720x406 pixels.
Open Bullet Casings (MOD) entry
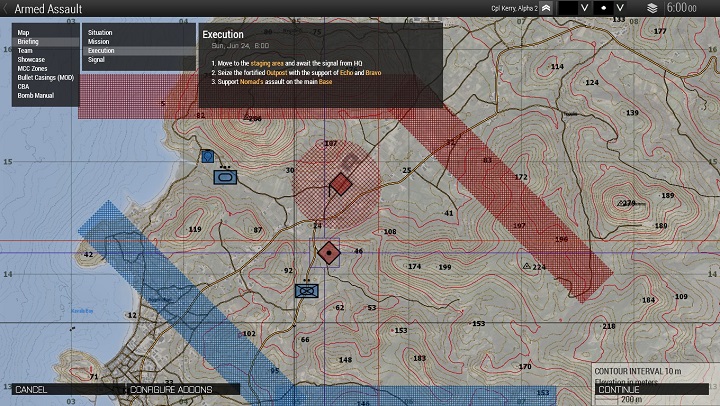tap(45, 78)
